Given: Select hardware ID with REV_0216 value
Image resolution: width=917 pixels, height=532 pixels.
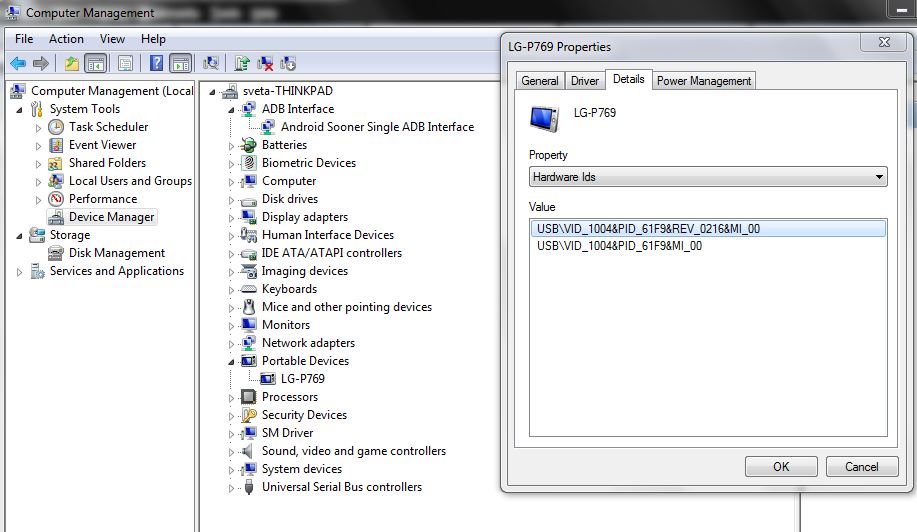Looking at the screenshot, I should (708, 229).
